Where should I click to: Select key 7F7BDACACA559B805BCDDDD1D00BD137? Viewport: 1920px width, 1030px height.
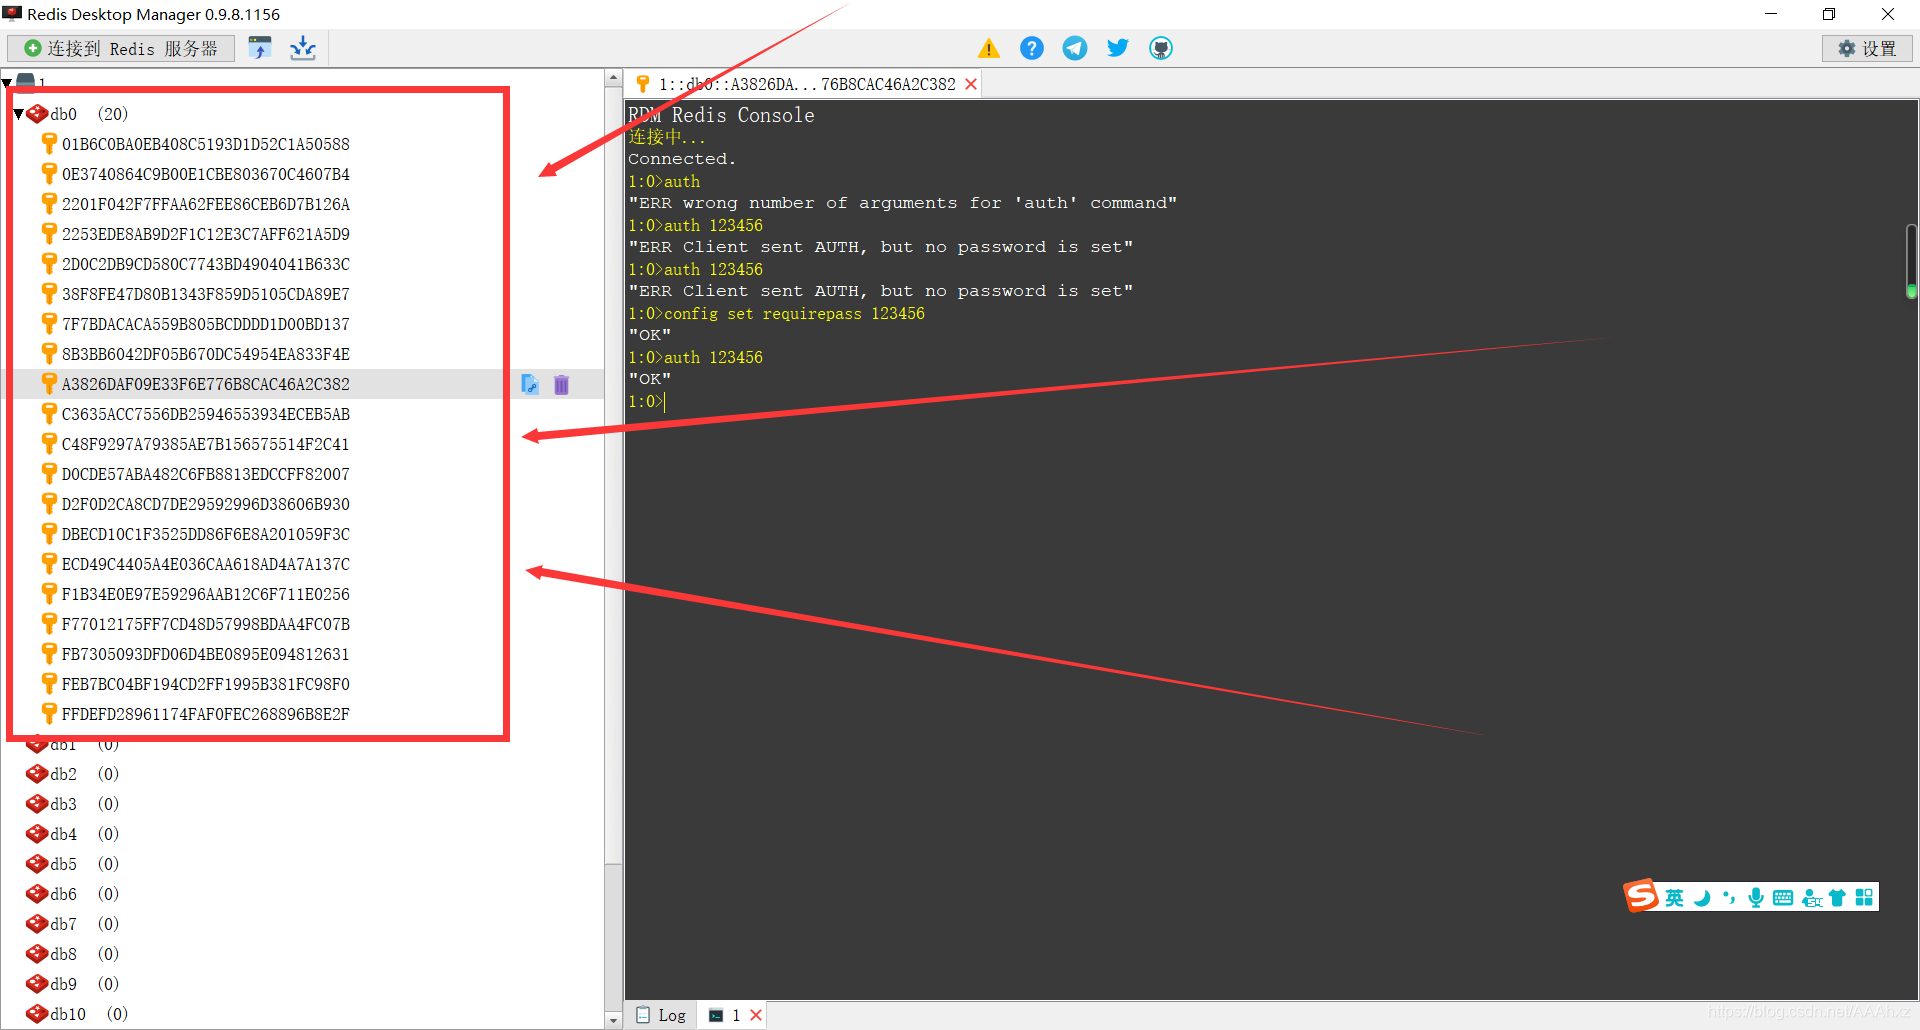(x=205, y=324)
